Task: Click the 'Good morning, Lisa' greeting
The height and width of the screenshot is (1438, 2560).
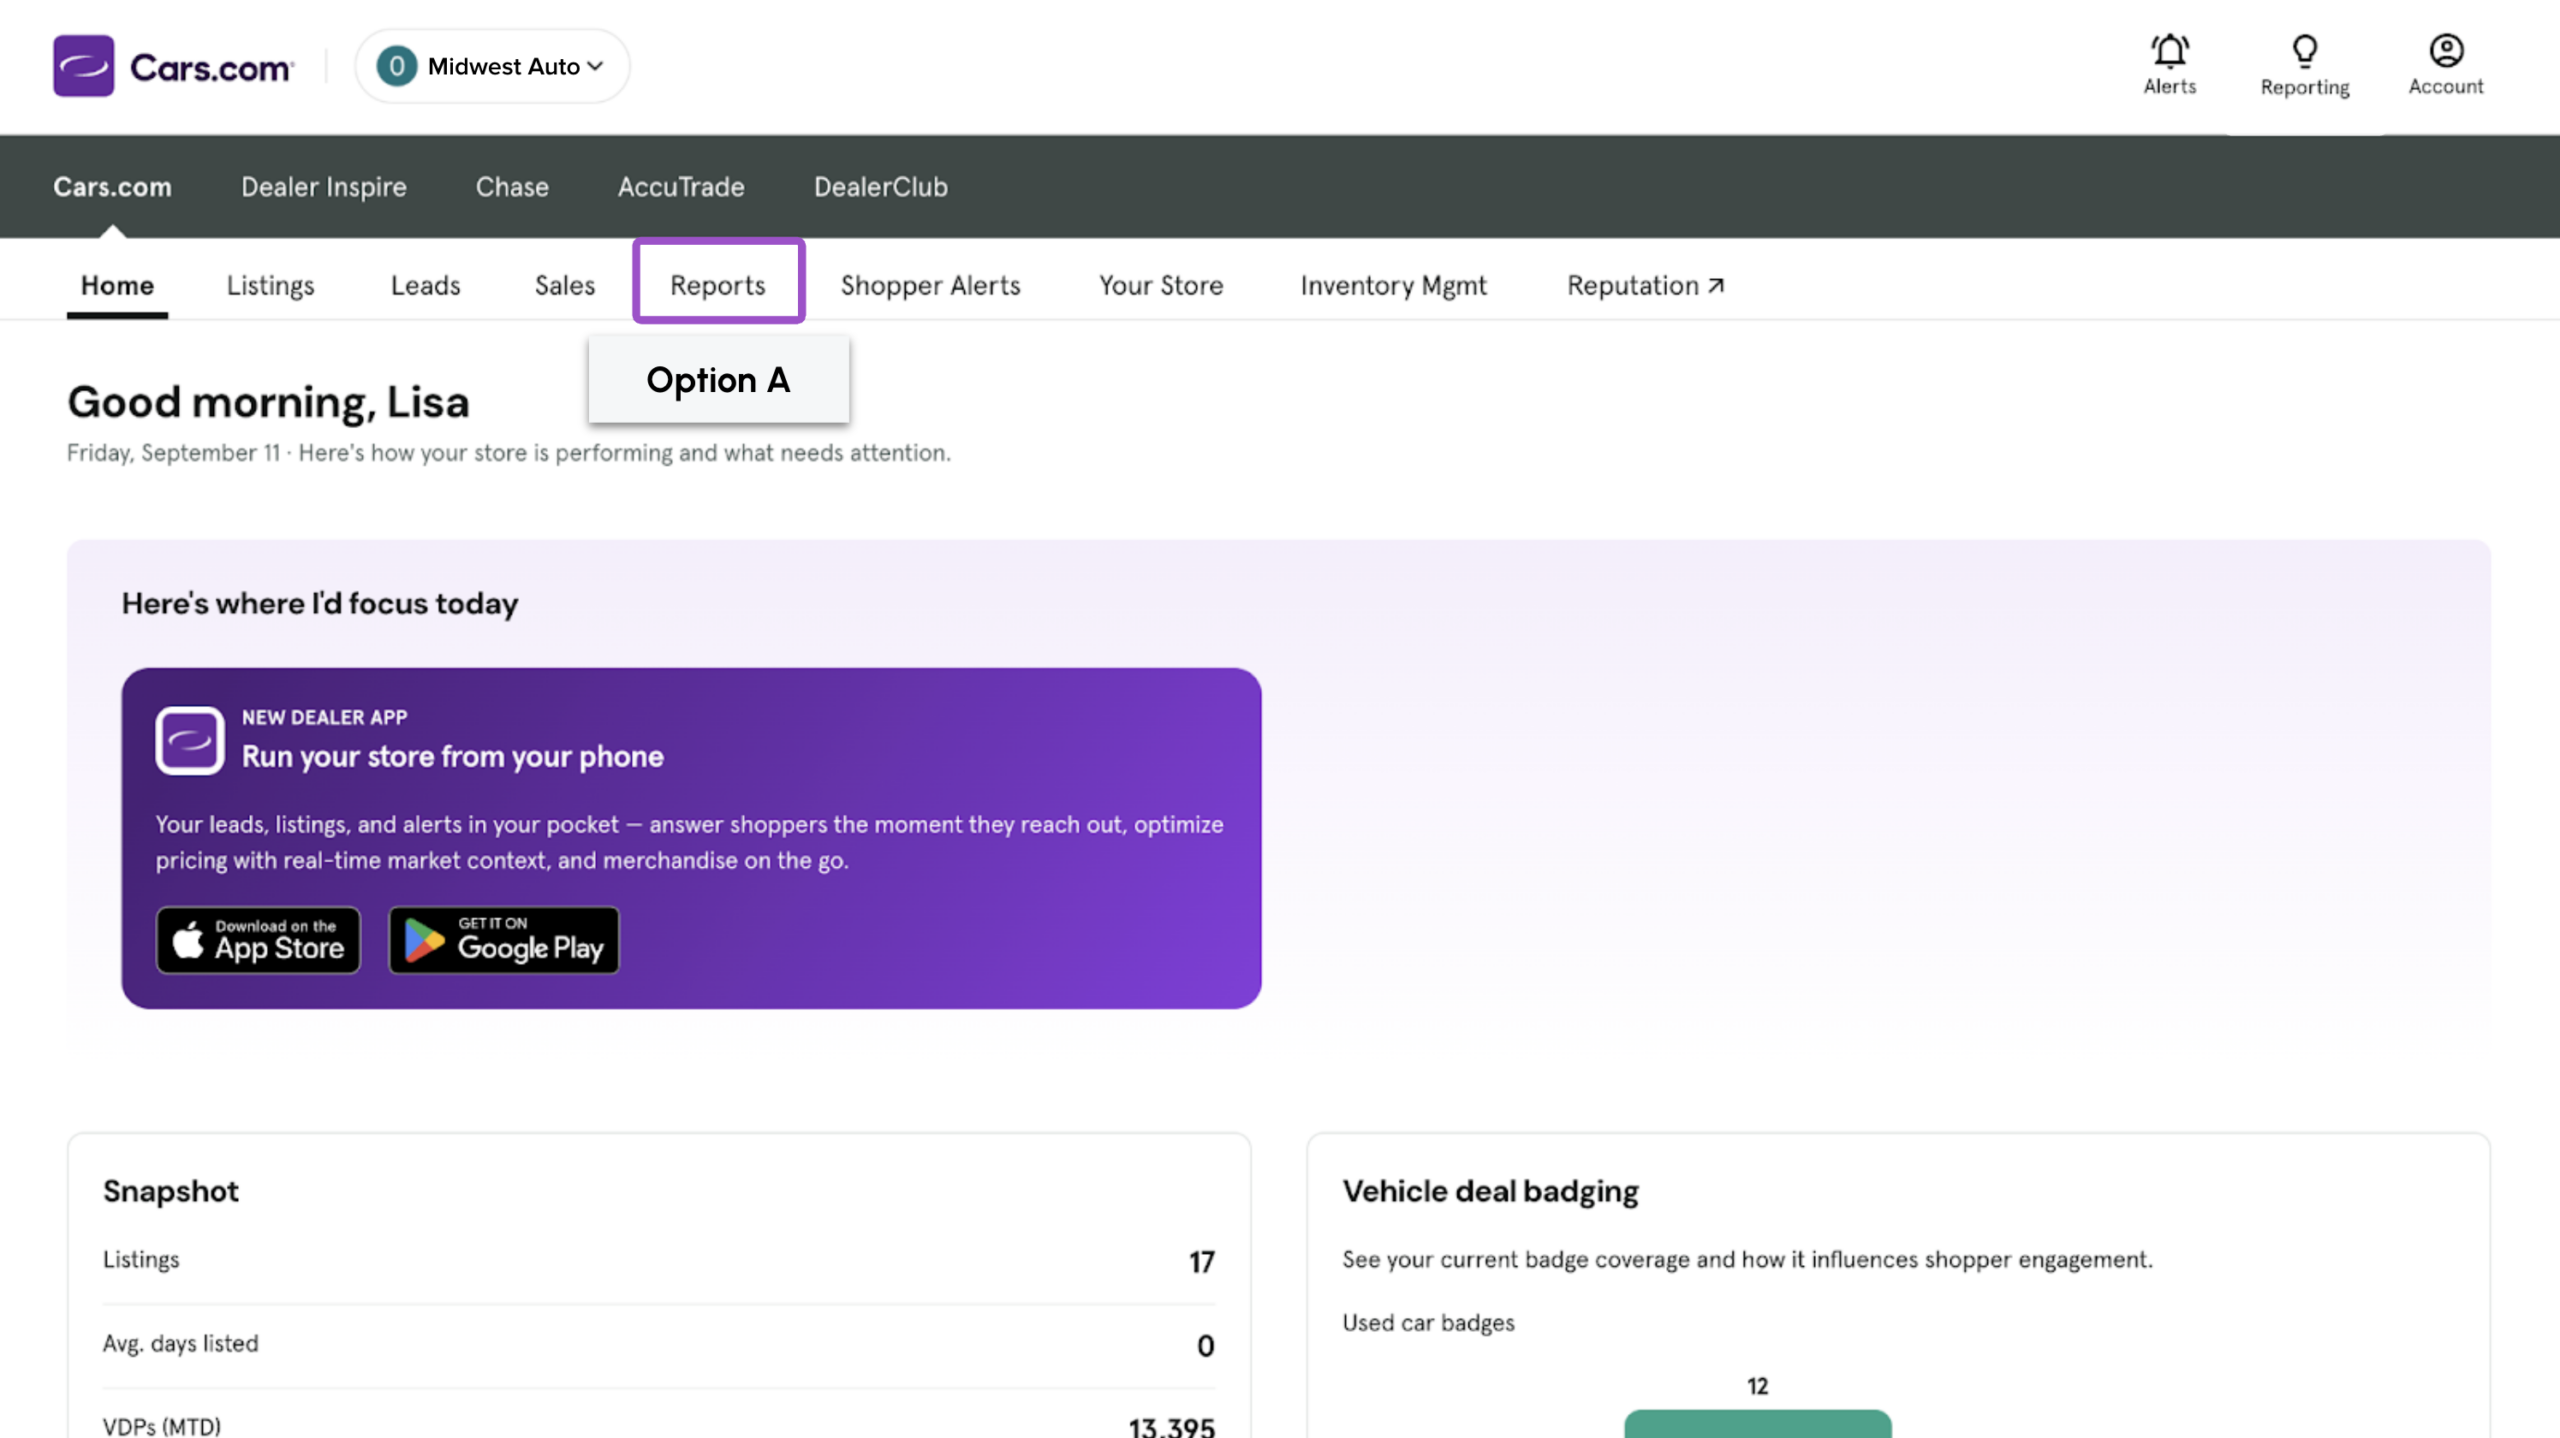Action: tap(268, 402)
